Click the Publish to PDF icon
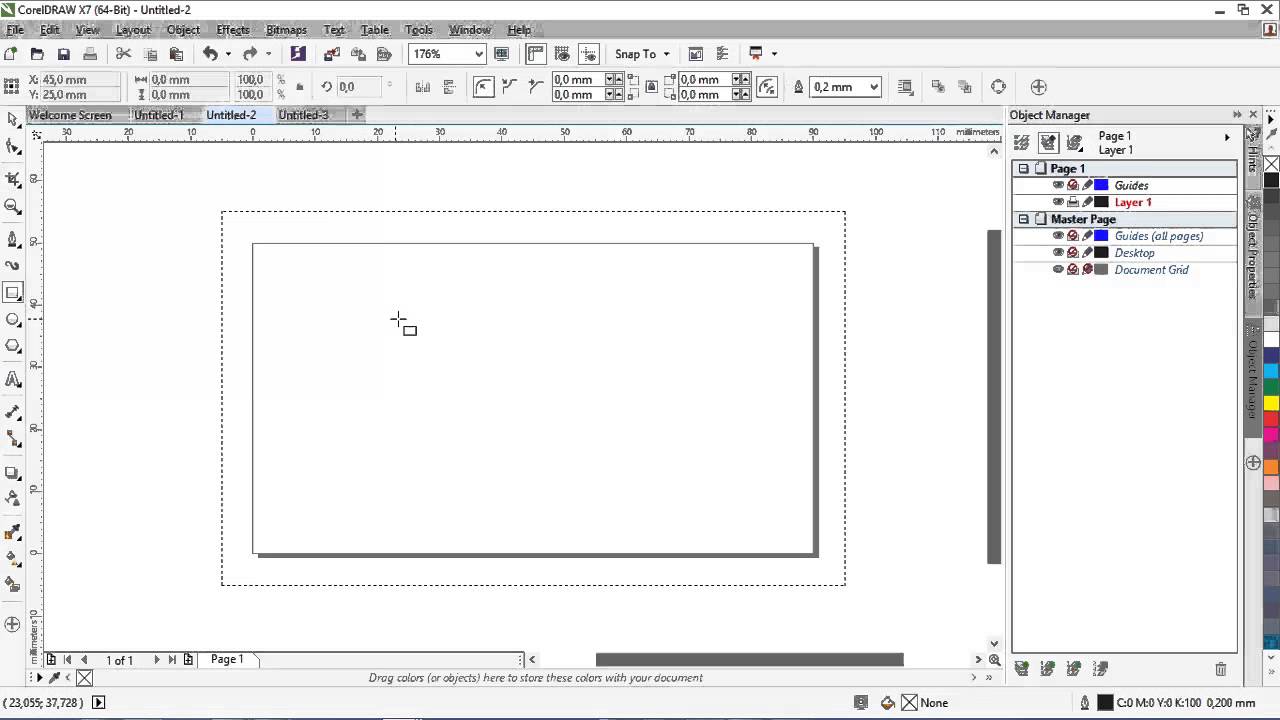The height and width of the screenshot is (720, 1280). [384, 54]
